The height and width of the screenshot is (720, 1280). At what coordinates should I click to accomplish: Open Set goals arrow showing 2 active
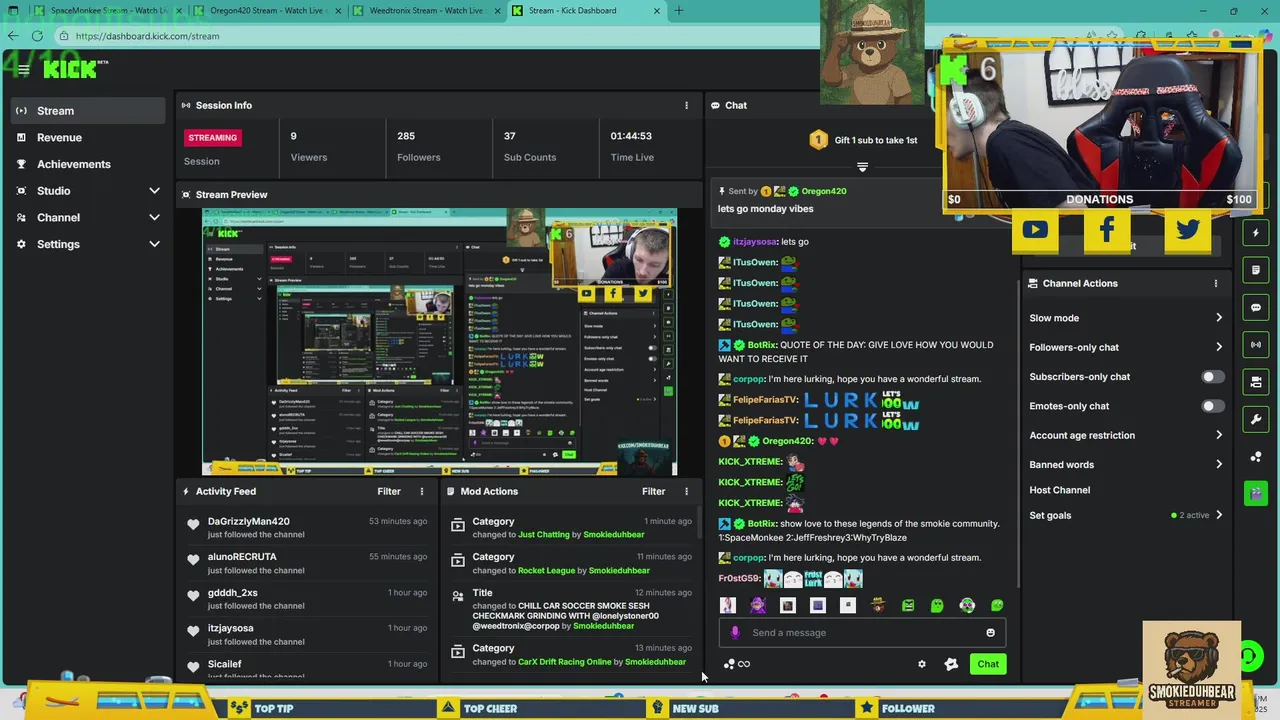(x=1218, y=515)
